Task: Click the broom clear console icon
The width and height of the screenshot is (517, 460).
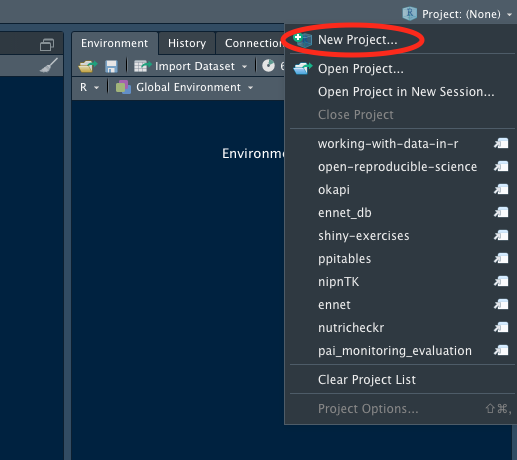Action: pos(49,65)
